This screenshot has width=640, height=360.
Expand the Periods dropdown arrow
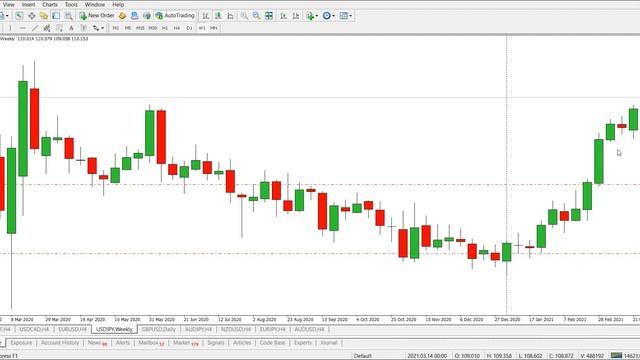pos(333,16)
